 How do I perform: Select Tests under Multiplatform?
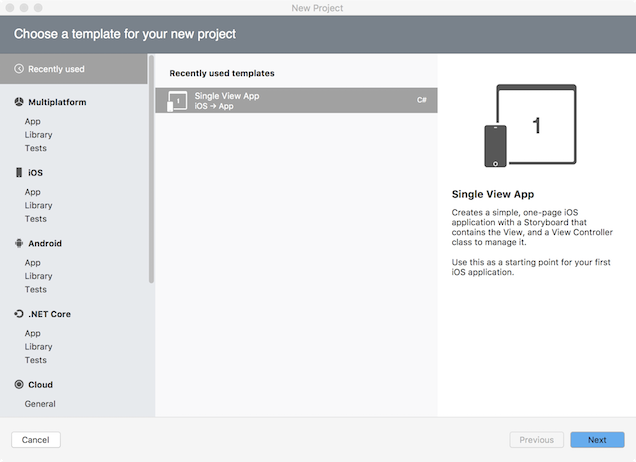pos(36,148)
